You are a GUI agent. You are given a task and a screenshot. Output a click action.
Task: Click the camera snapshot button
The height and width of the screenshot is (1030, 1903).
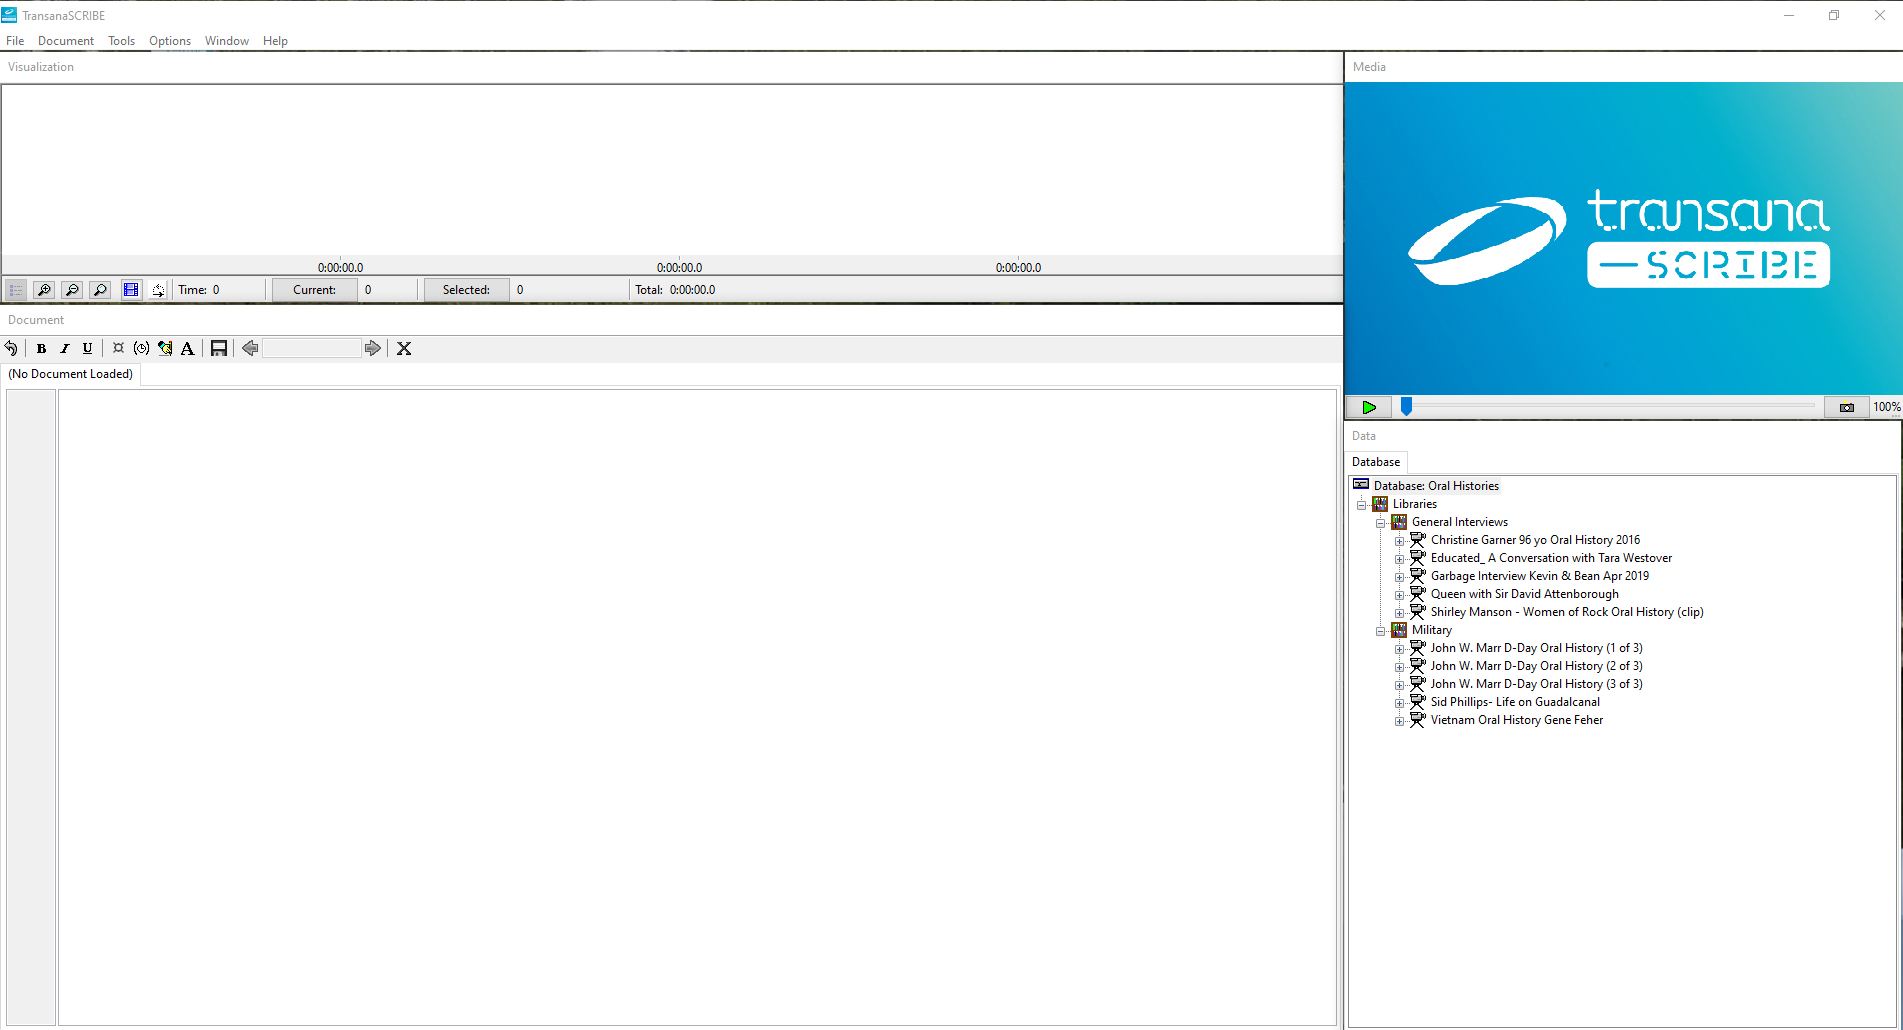point(1846,407)
